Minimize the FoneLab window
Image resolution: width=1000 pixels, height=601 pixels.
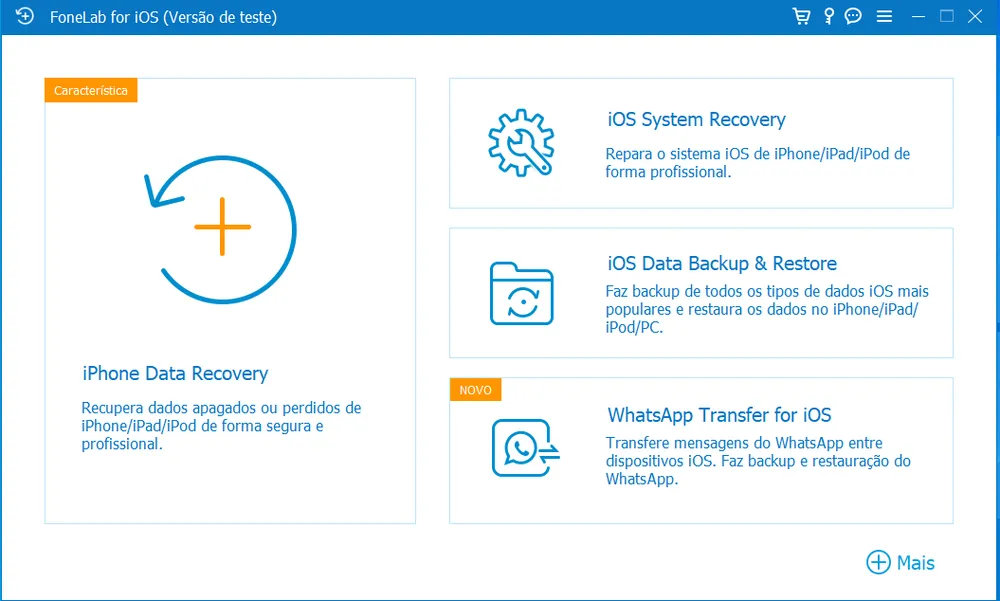(x=919, y=17)
